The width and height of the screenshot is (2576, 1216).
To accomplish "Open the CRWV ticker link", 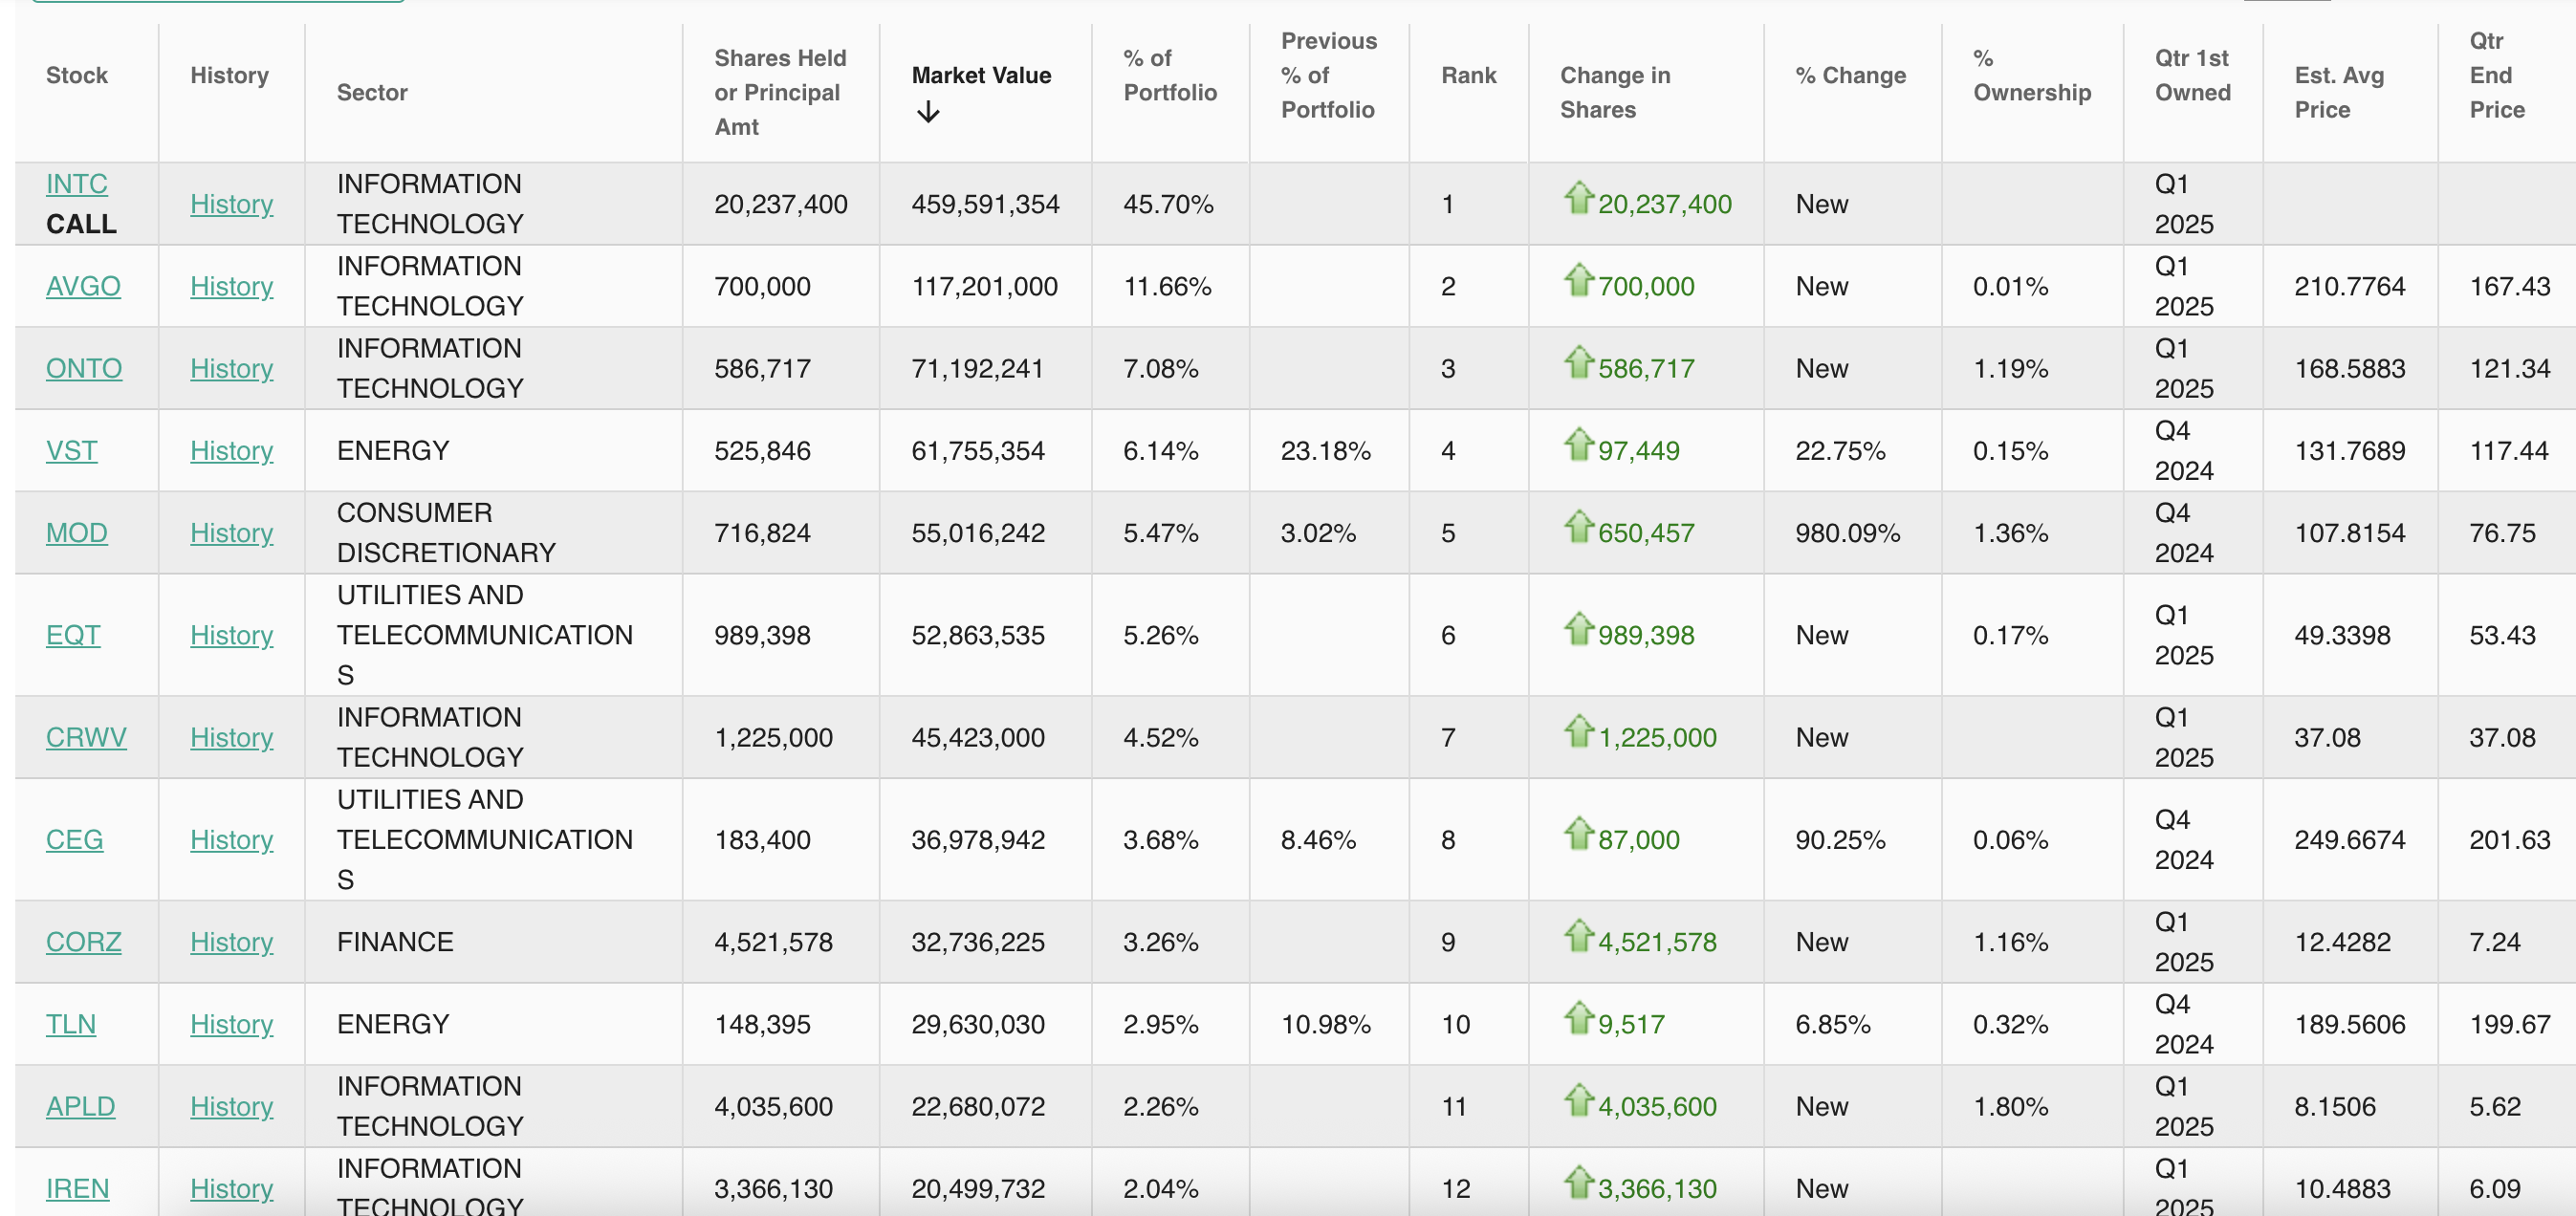I will pyautogui.click(x=86, y=737).
